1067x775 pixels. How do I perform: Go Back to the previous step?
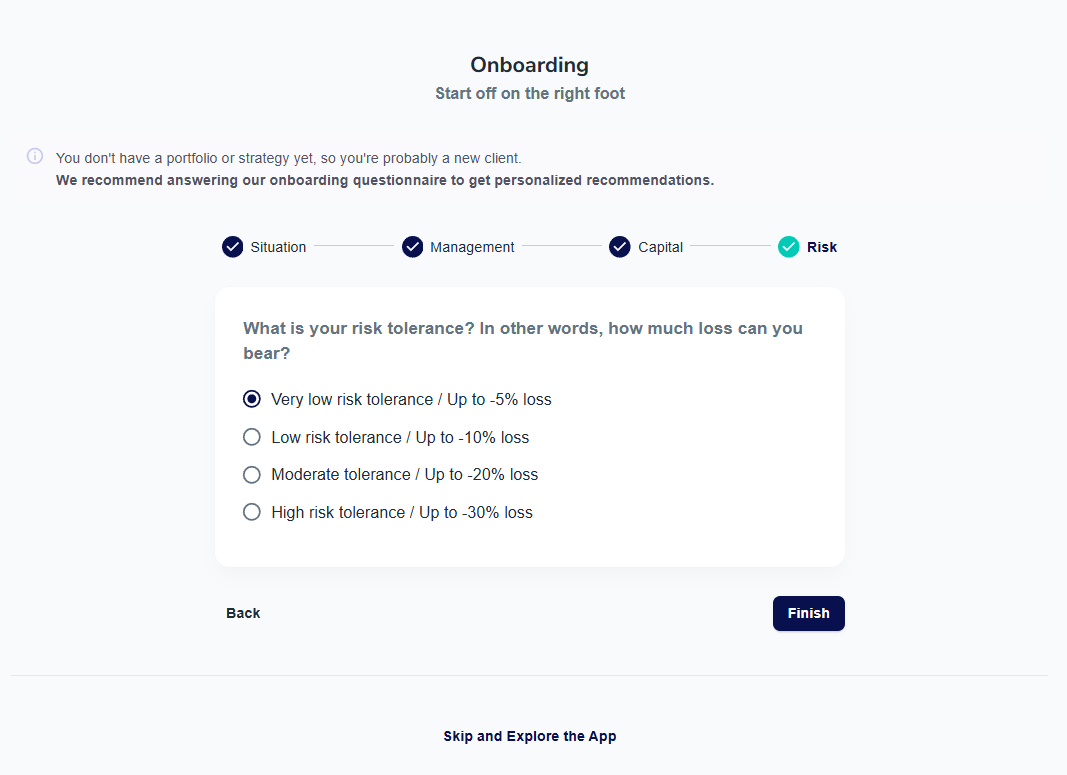pos(243,613)
